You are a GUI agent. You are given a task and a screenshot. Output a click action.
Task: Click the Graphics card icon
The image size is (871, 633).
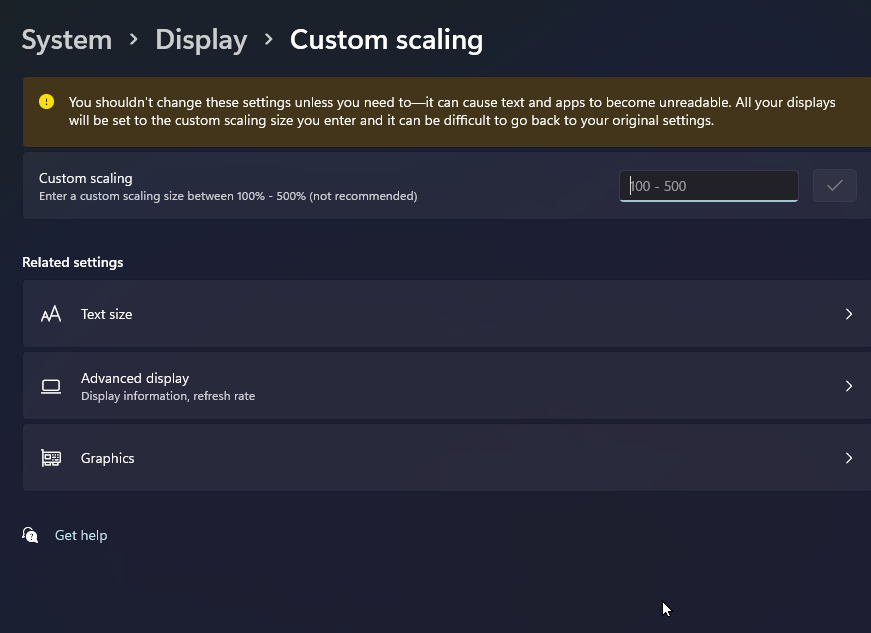(51, 458)
